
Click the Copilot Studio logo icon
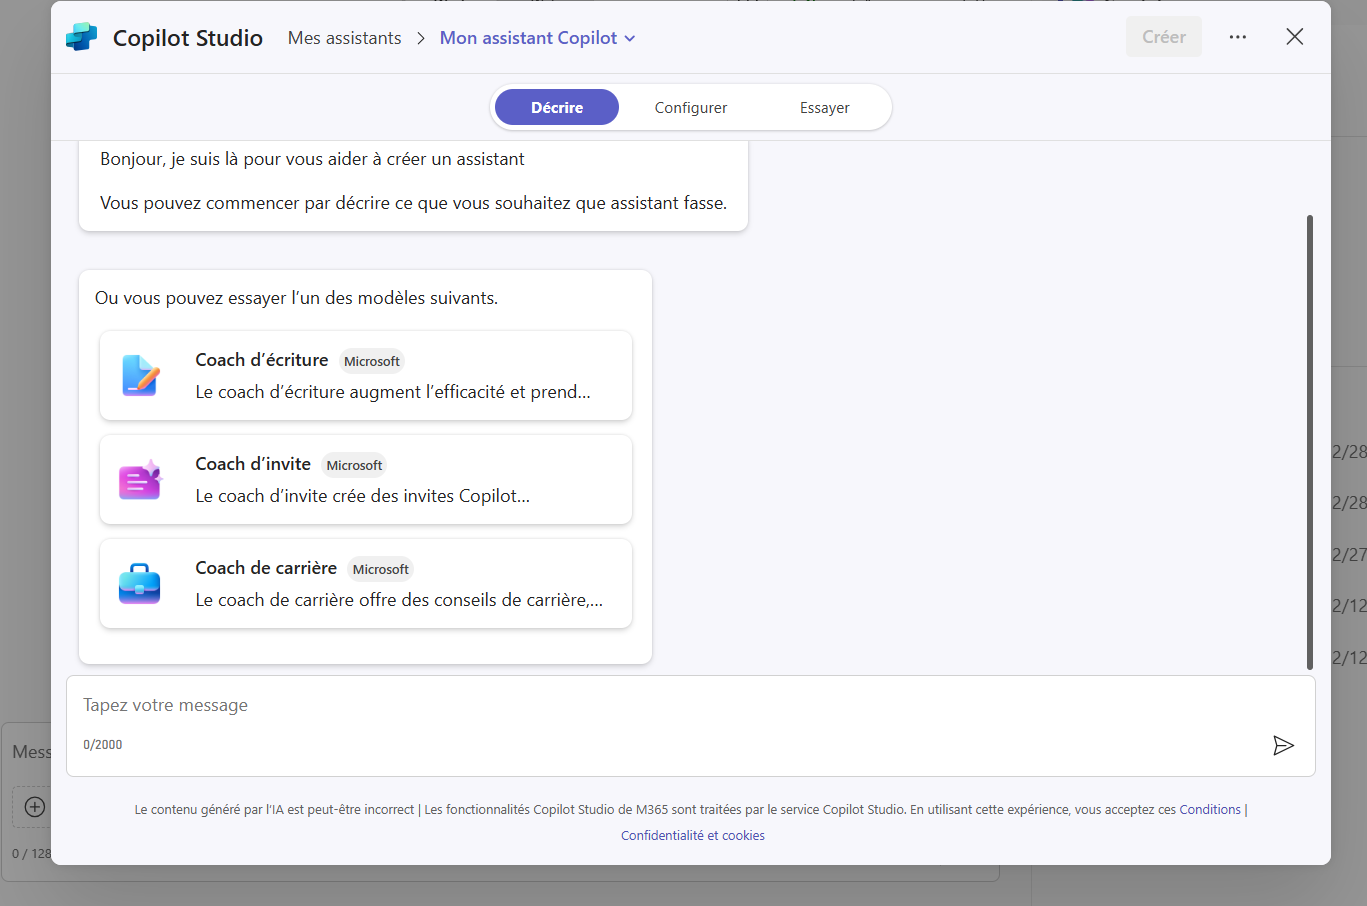pos(82,37)
